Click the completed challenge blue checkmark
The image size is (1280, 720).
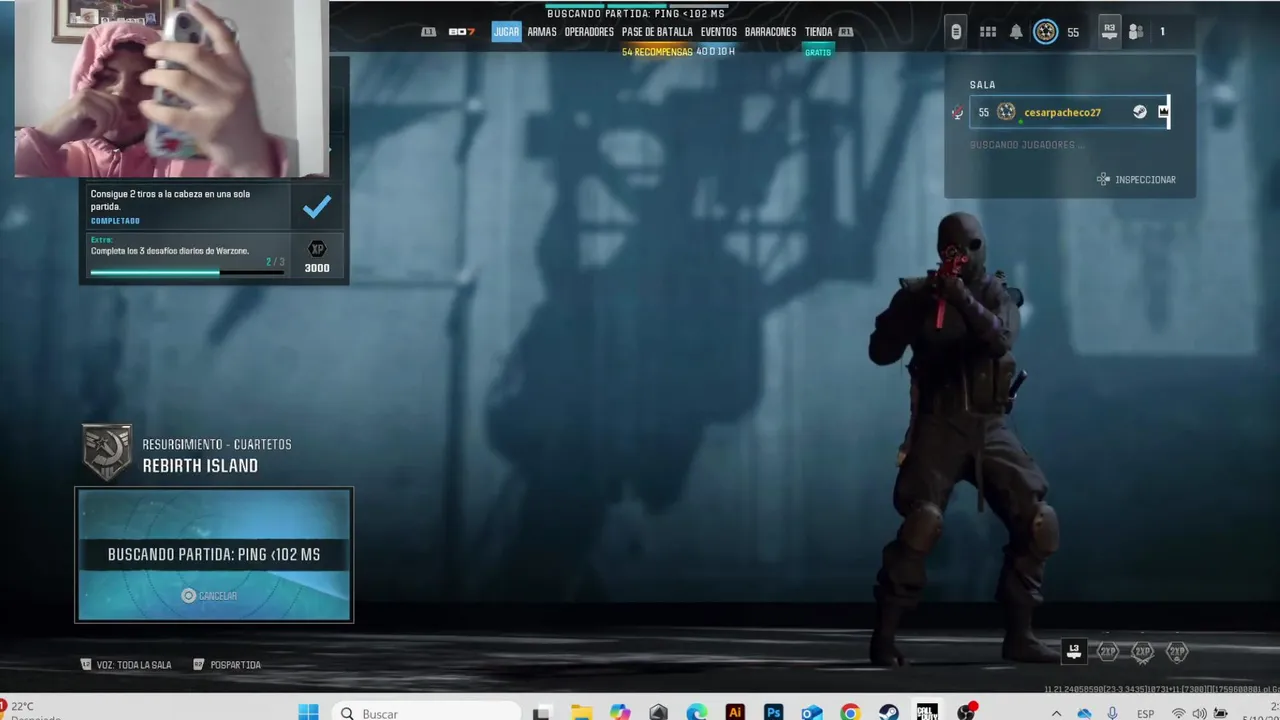pyautogui.click(x=317, y=207)
